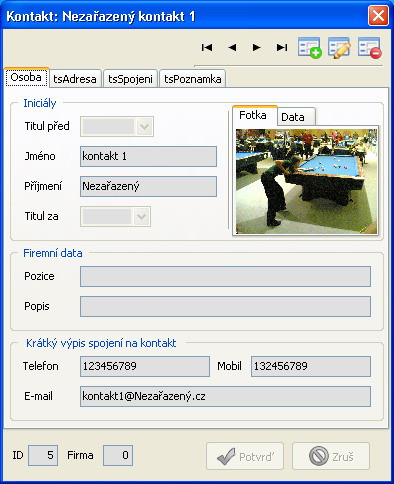The width and height of the screenshot is (394, 484).
Task: Go to the first contact record
Action: (207, 48)
